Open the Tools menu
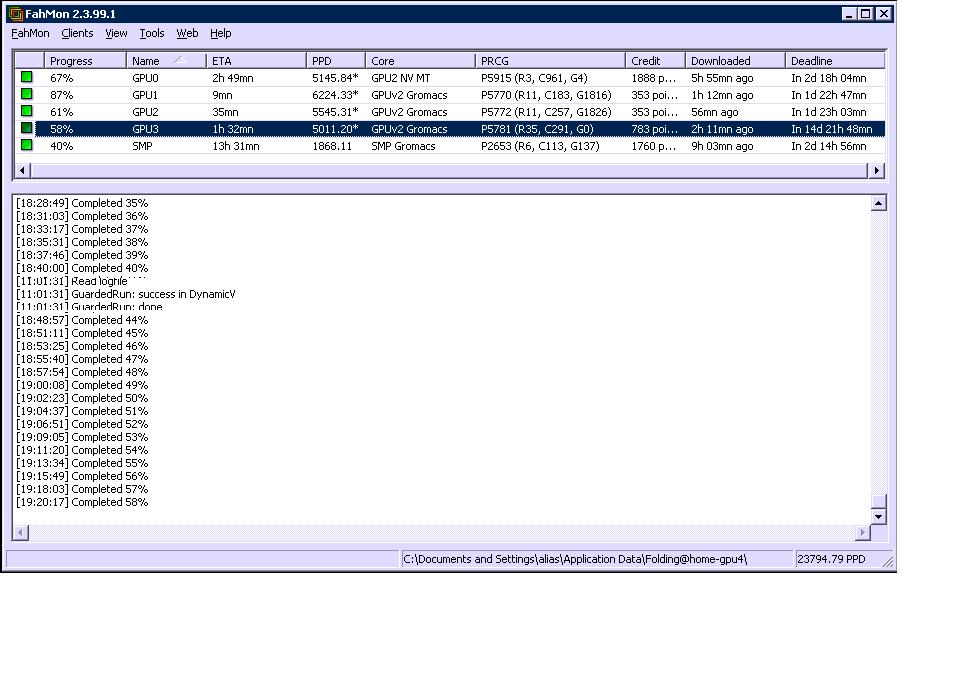This screenshot has width=955, height=683. coord(152,34)
